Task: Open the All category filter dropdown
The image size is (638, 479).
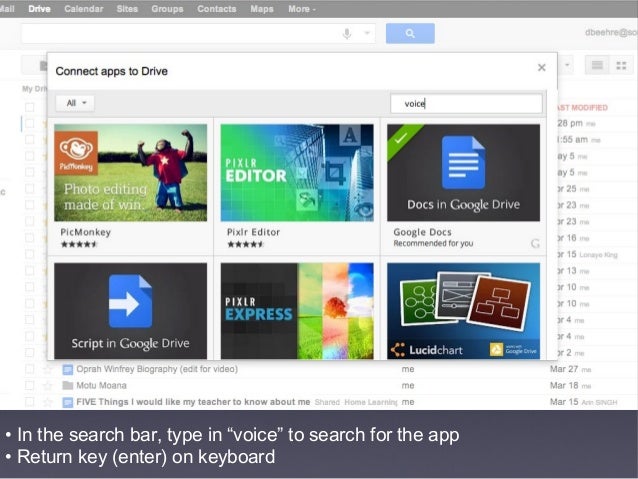Action: pos(76,103)
